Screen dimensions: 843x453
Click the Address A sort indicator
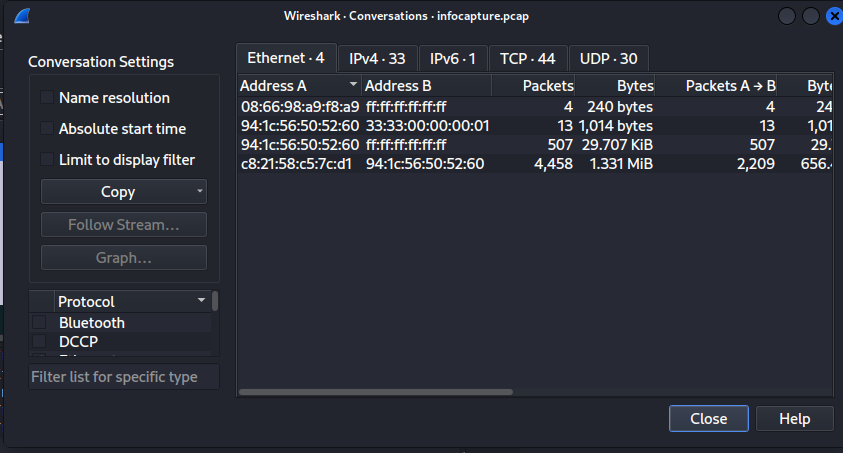coord(353,84)
